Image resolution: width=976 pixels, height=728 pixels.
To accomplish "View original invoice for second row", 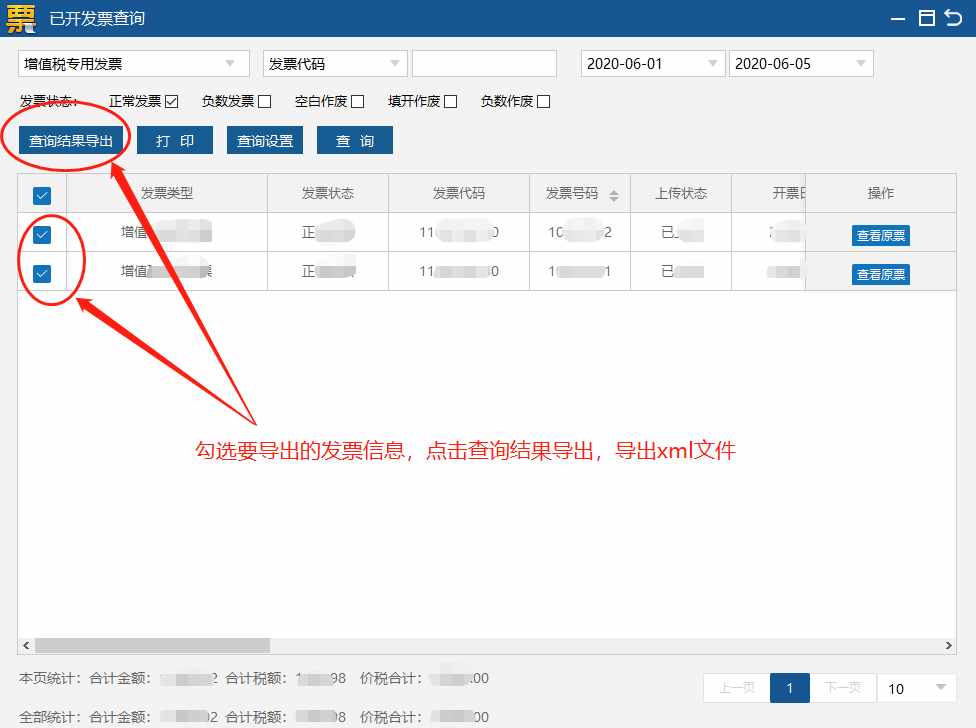I will click(x=881, y=274).
